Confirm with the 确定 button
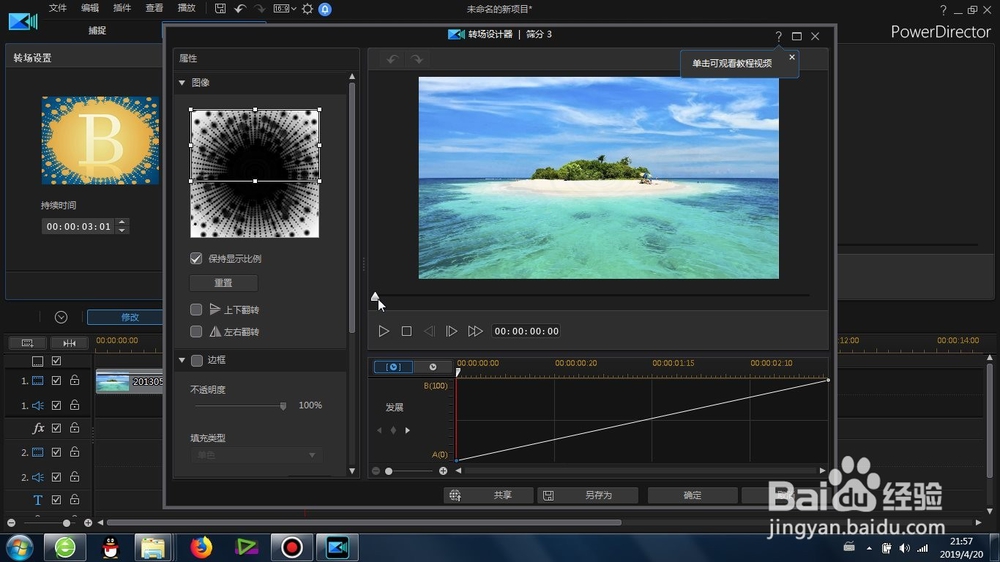The image size is (1000, 562). click(x=693, y=495)
